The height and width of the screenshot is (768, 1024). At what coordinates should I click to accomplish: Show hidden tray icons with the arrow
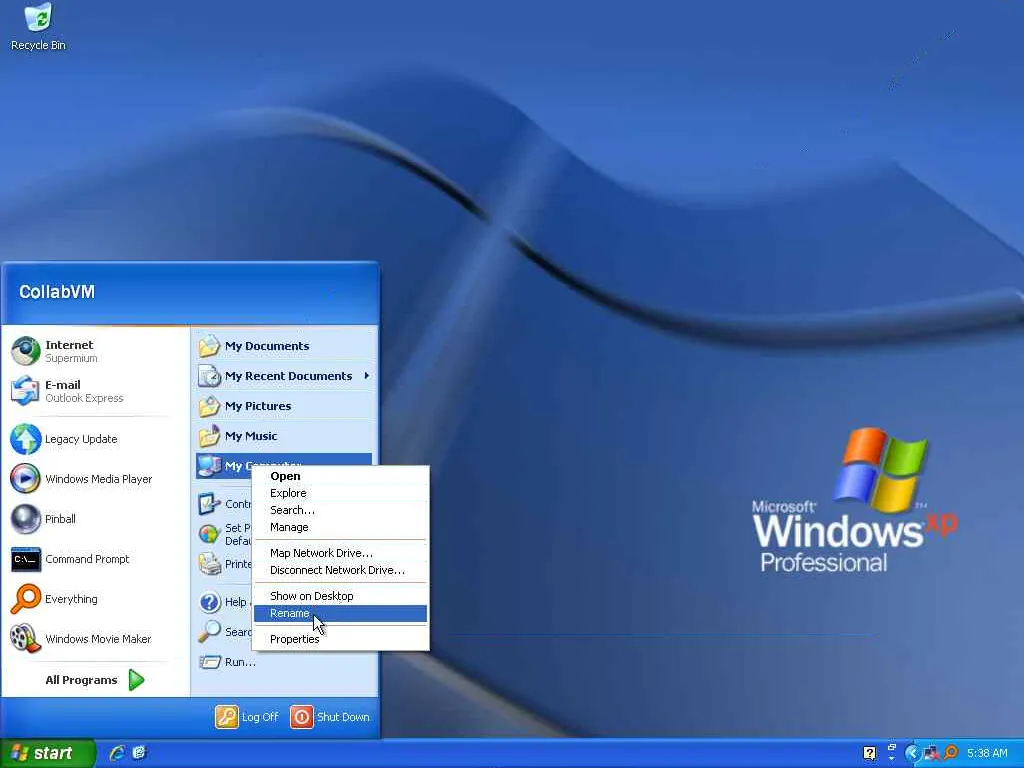pyautogui.click(x=912, y=754)
